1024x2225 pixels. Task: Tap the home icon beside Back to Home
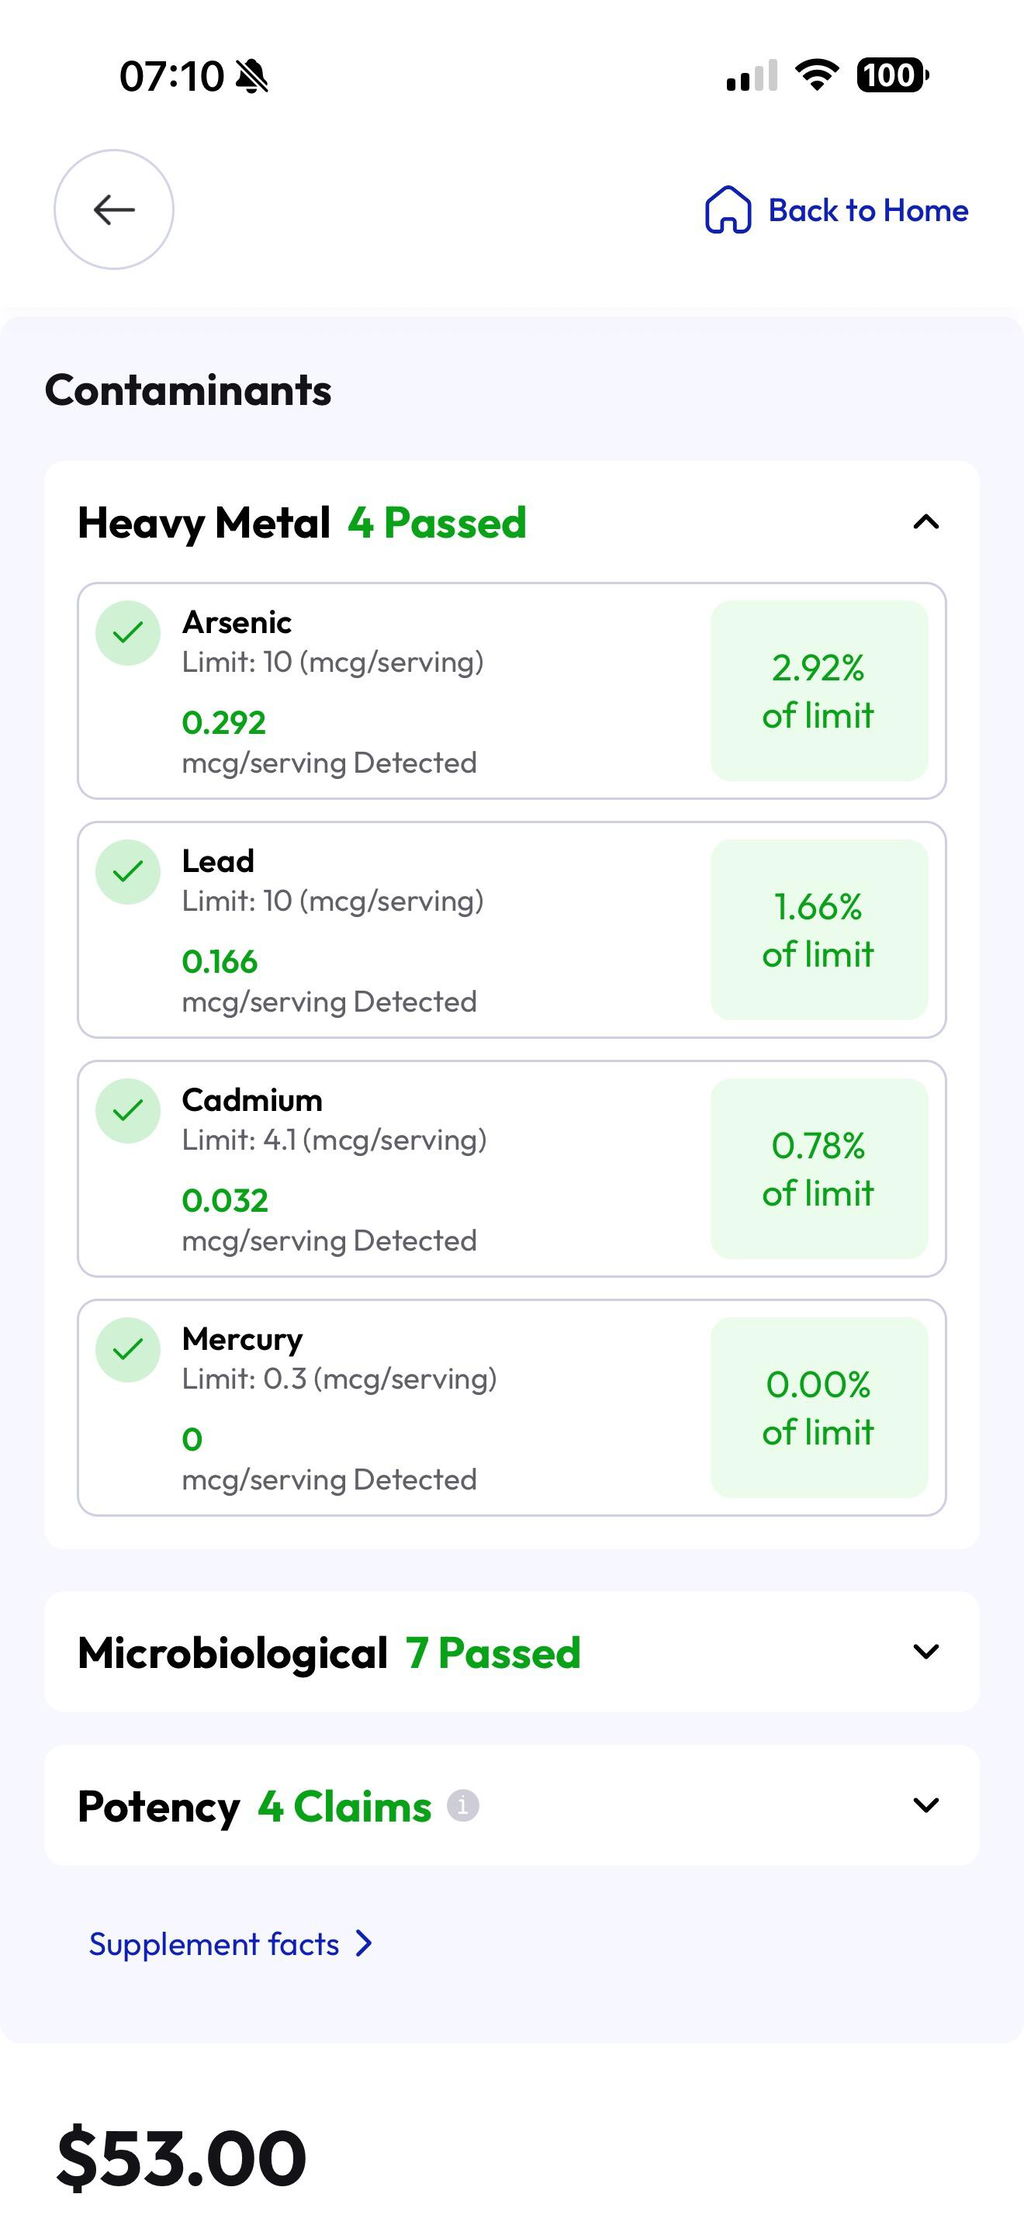click(728, 210)
